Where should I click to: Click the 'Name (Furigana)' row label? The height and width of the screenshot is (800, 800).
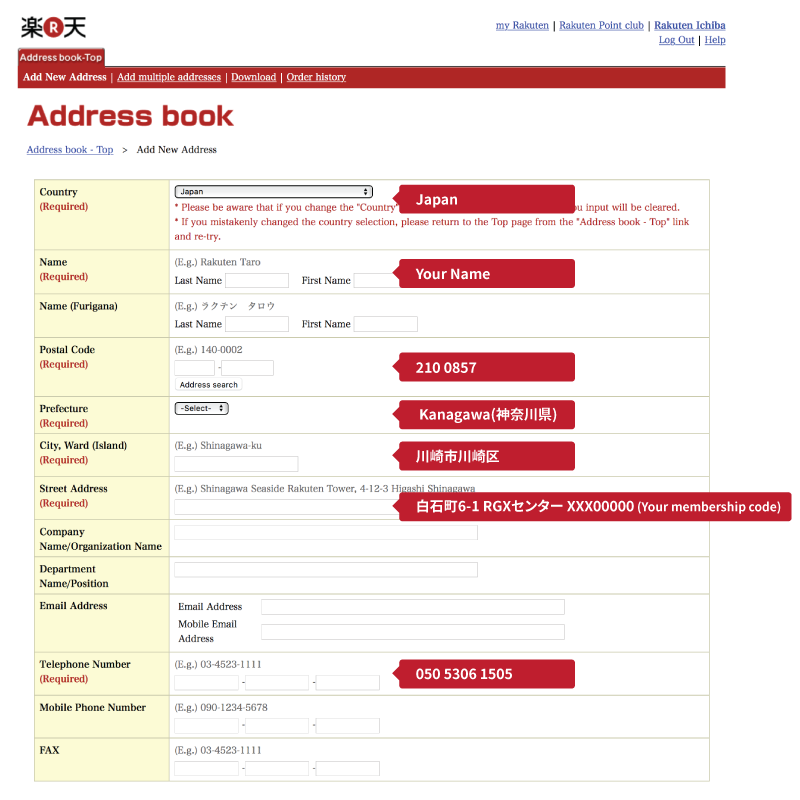tap(79, 306)
